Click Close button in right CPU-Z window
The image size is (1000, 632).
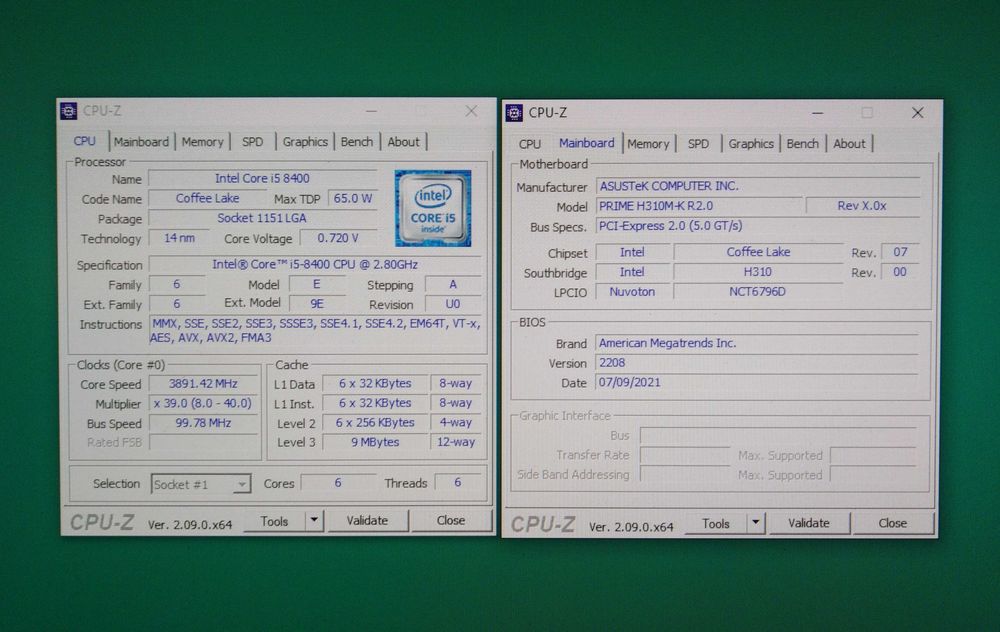[893, 523]
